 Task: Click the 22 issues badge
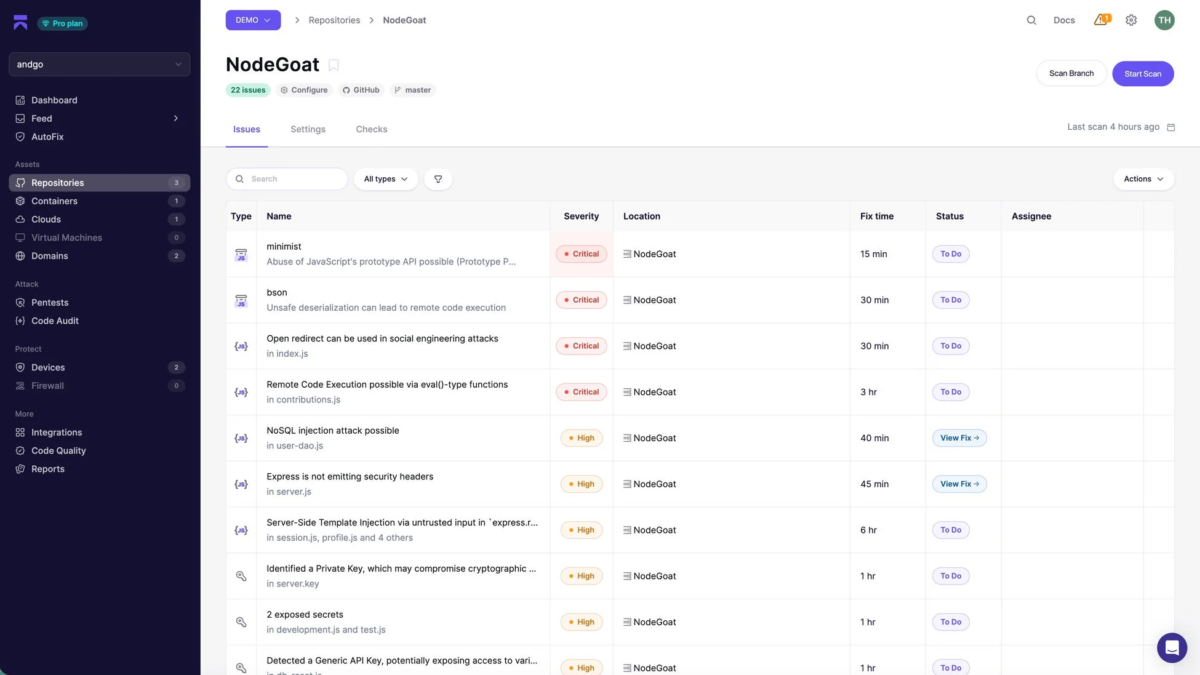click(248, 90)
